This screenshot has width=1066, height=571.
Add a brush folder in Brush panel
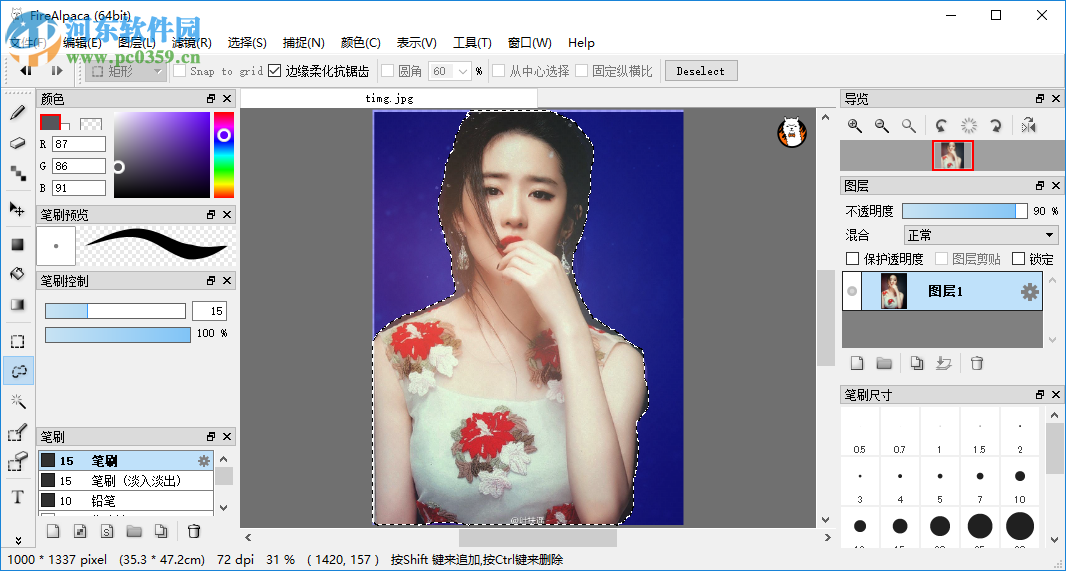point(134,531)
